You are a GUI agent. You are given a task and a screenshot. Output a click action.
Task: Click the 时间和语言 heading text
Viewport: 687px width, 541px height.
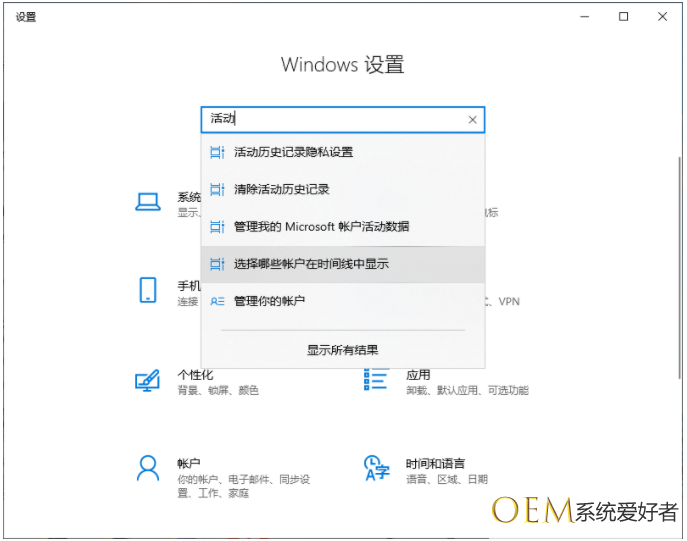435,464
